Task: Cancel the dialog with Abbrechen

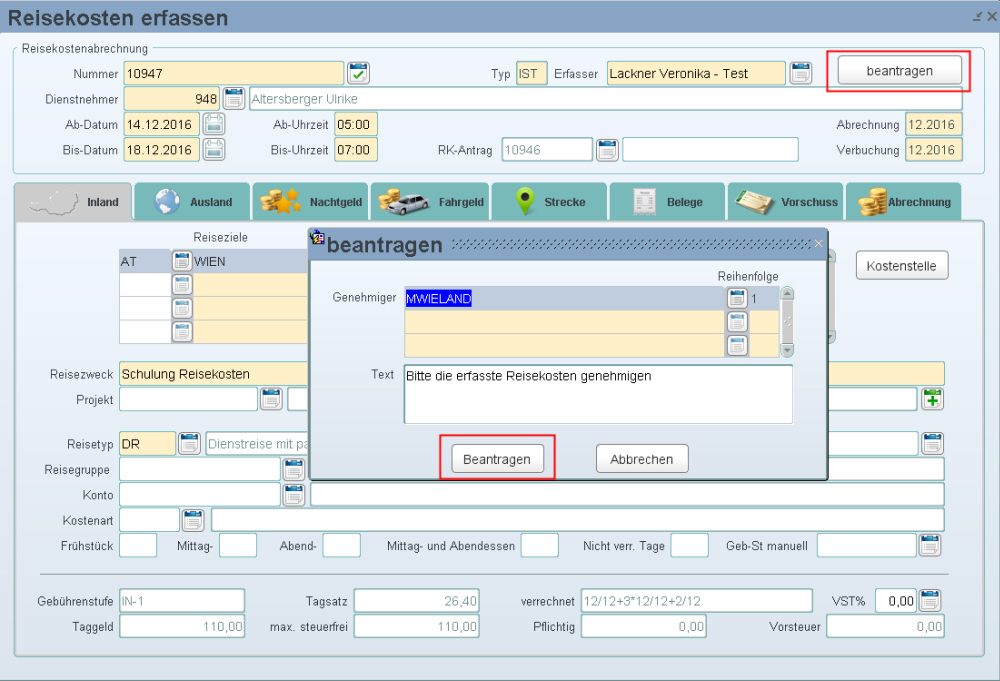Action: [x=642, y=460]
